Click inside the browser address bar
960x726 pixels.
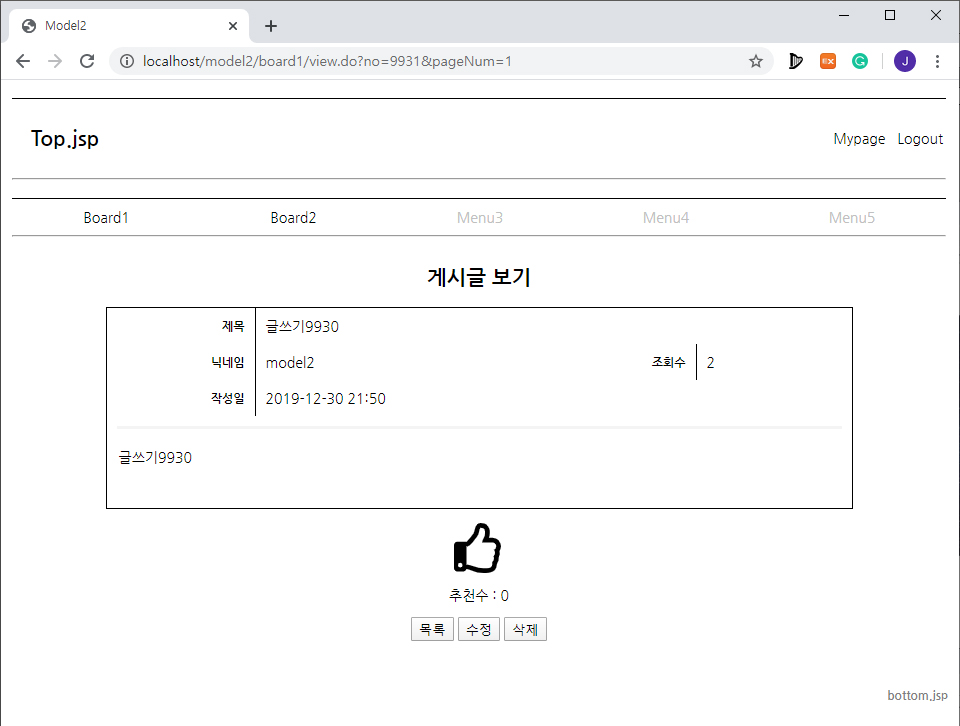click(400, 61)
